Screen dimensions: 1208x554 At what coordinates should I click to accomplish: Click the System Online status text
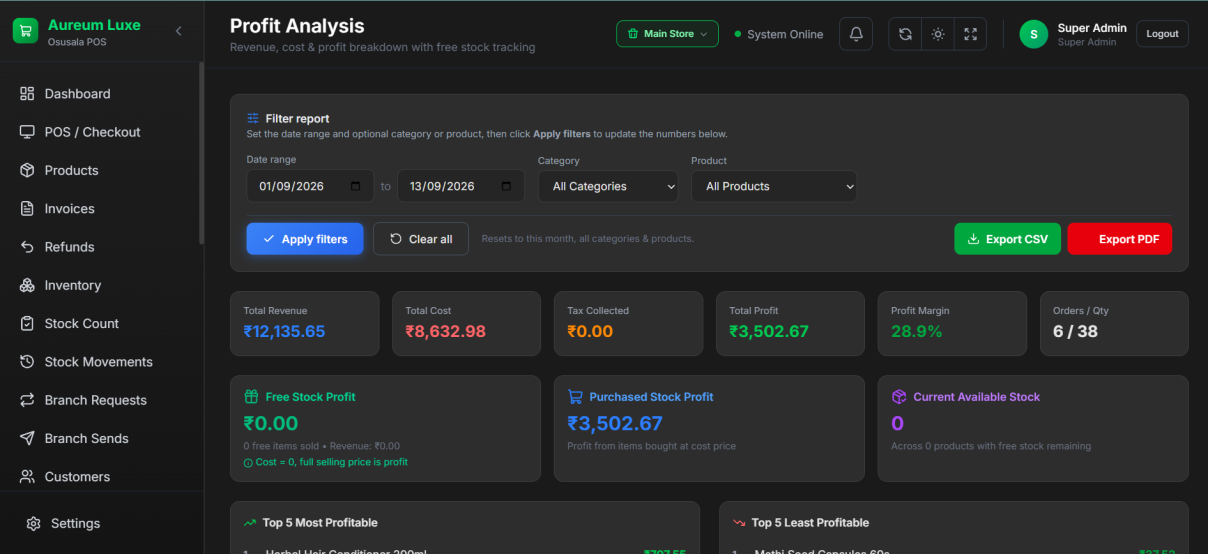(785, 34)
